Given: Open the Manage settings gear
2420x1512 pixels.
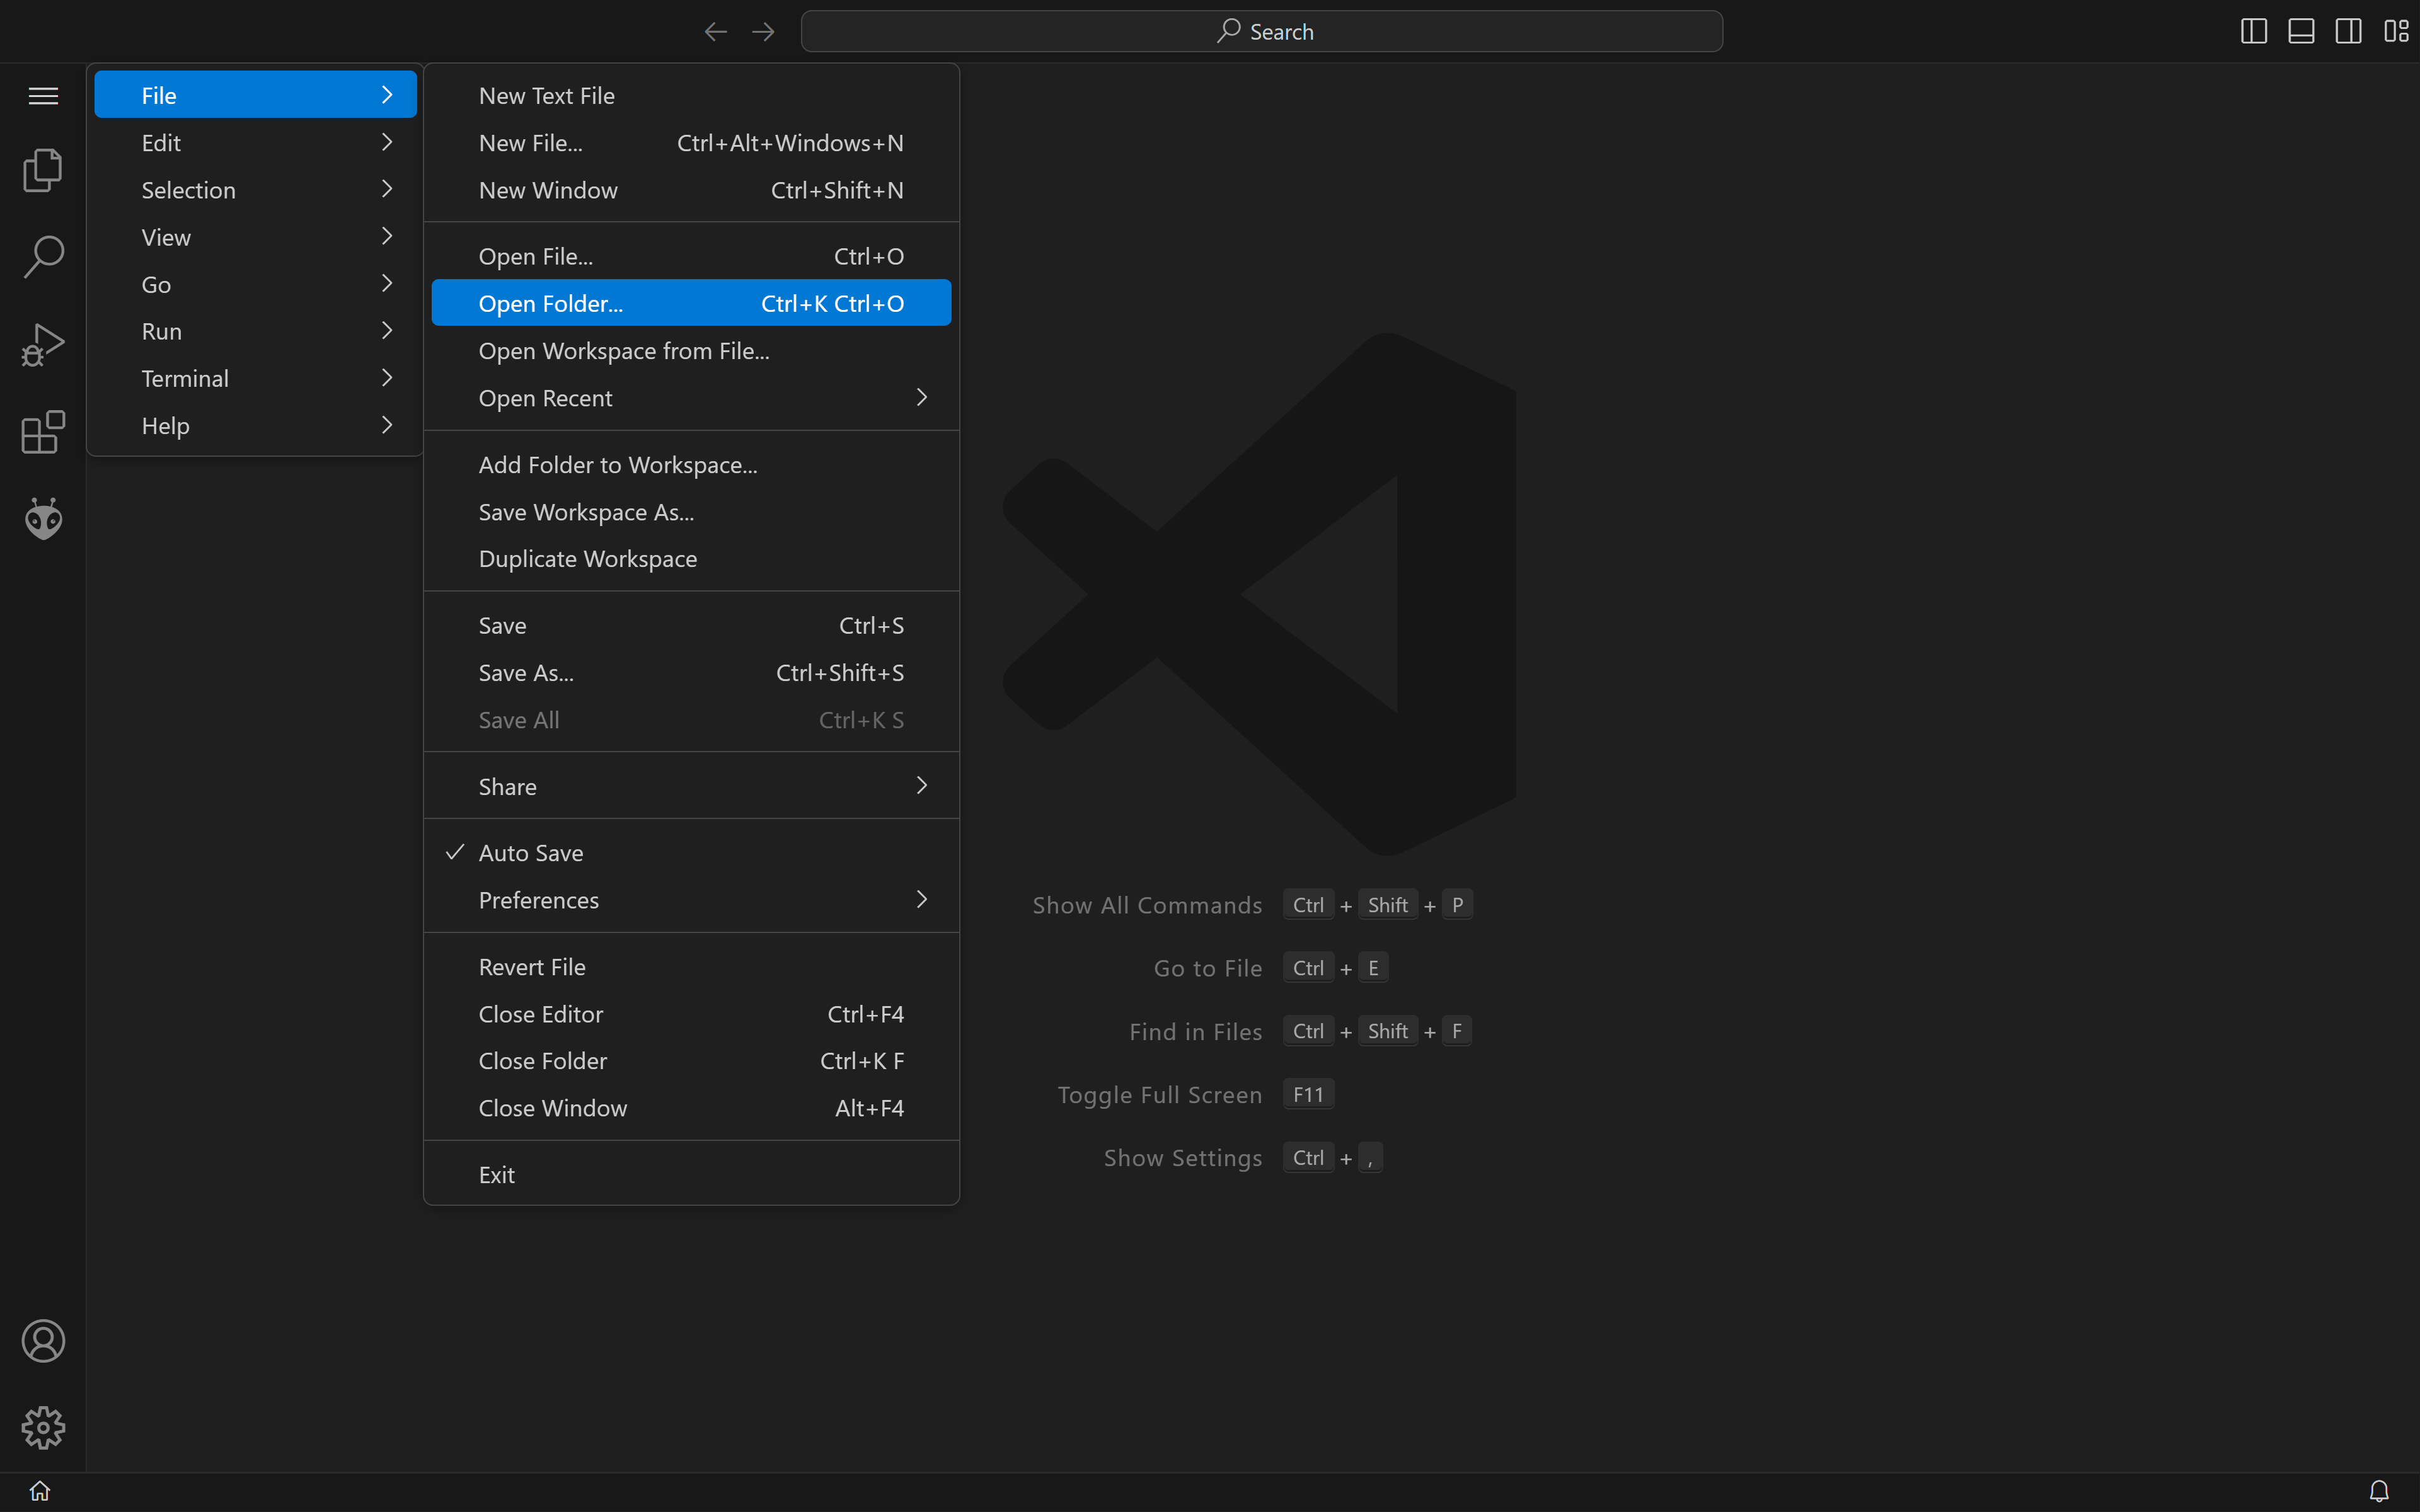Looking at the screenshot, I should tap(43, 1427).
